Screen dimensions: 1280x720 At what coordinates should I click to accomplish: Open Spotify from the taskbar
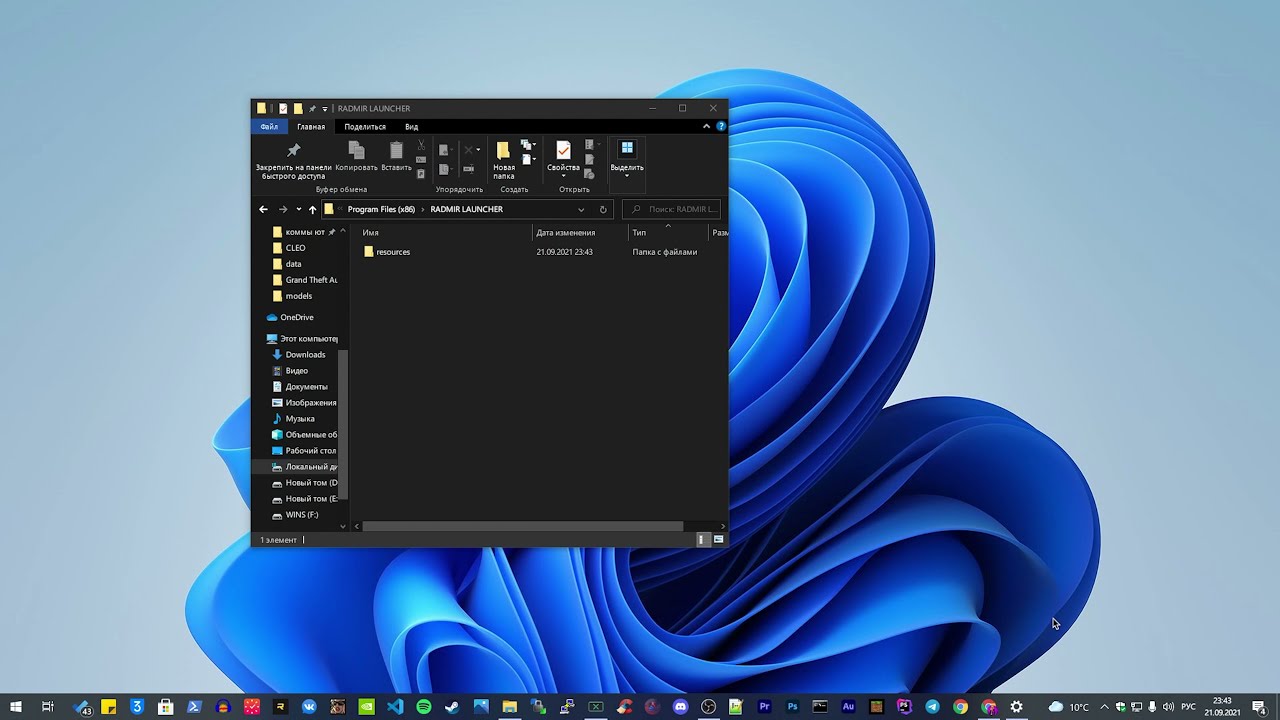click(424, 707)
